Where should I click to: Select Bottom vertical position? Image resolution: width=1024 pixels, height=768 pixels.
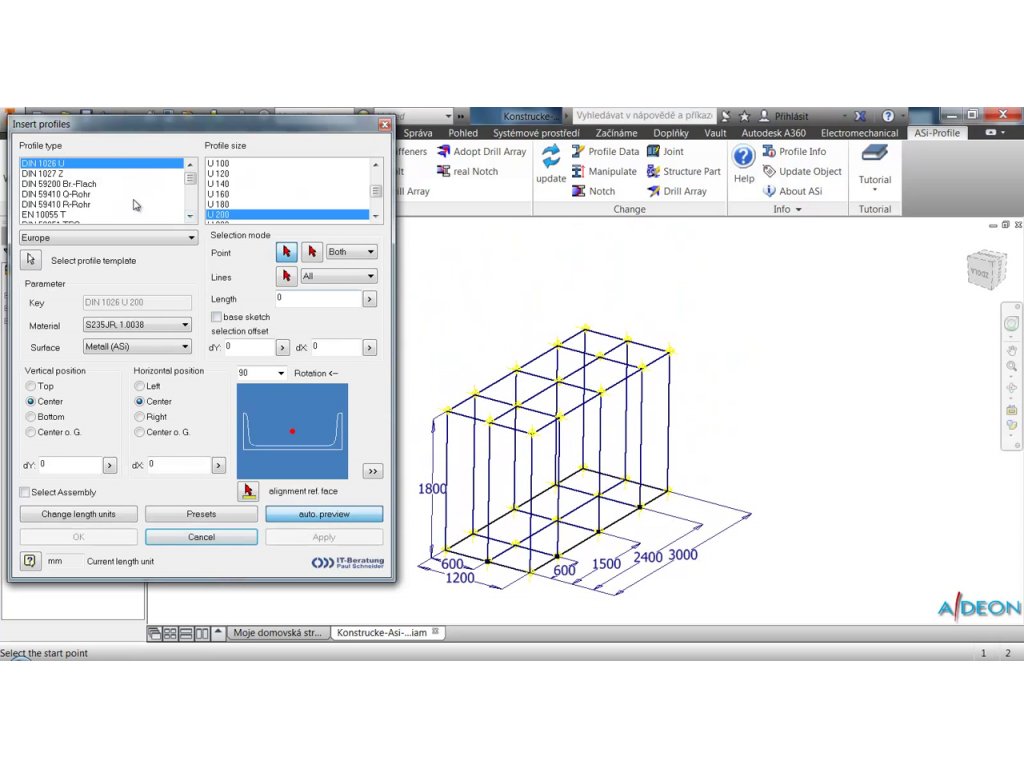click(x=31, y=417)
